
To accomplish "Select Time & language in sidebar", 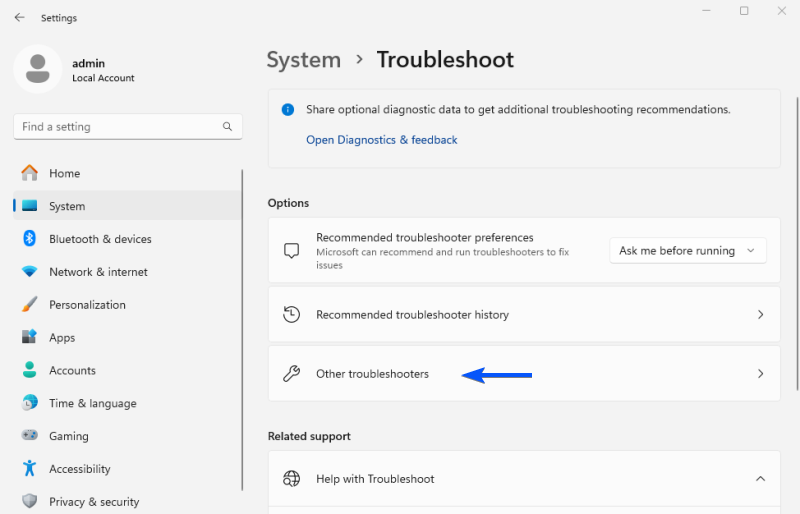I will [92, 403].
